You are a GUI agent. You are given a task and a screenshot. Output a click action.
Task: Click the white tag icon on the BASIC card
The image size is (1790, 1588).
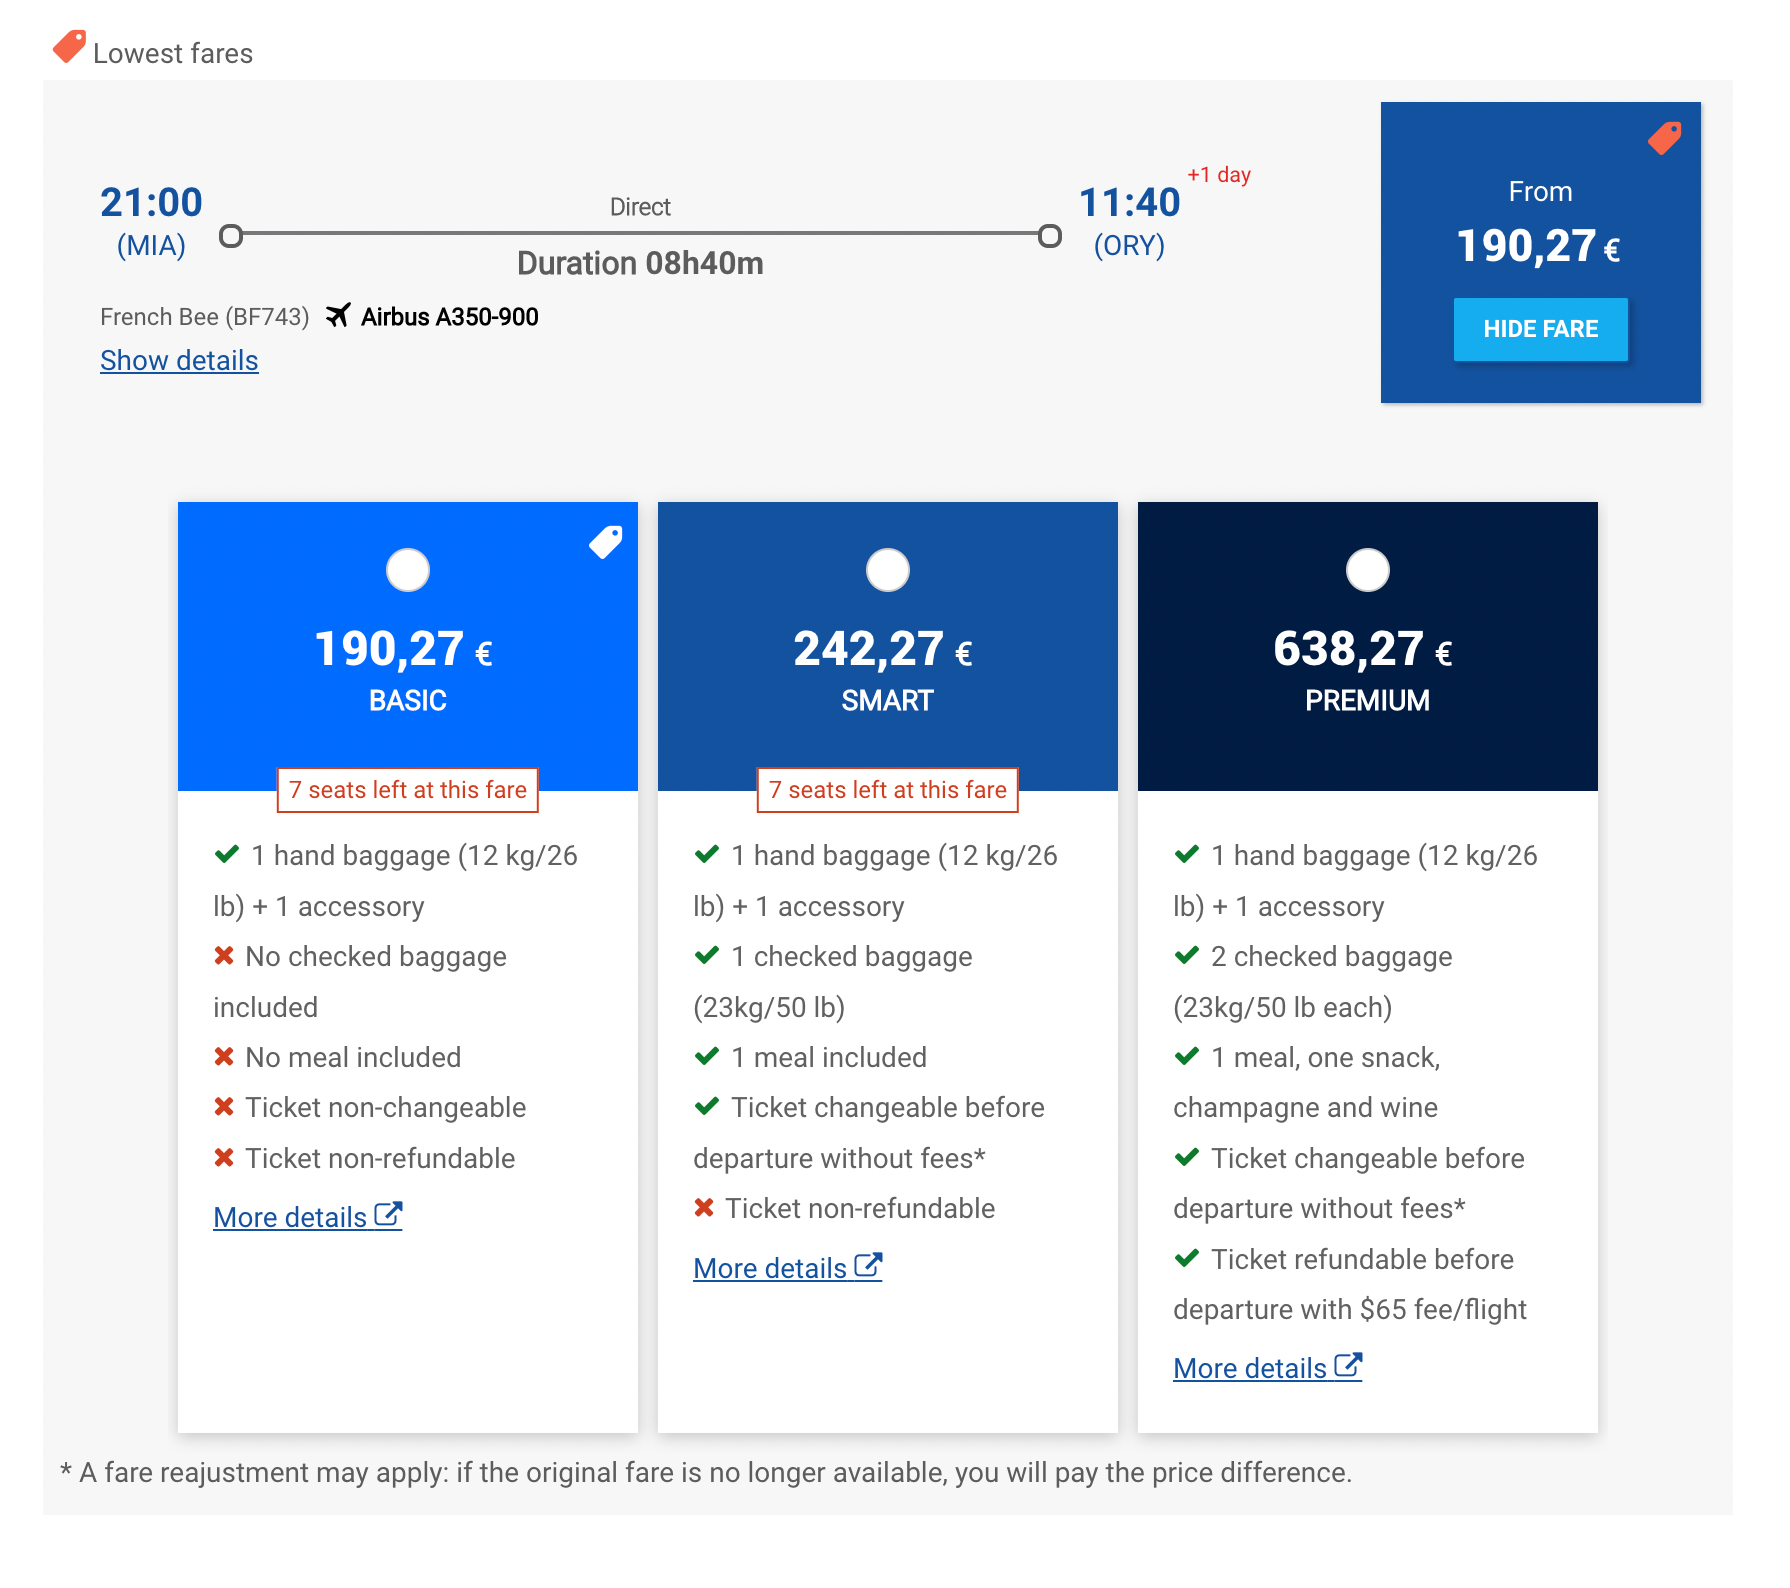[605, 542]
